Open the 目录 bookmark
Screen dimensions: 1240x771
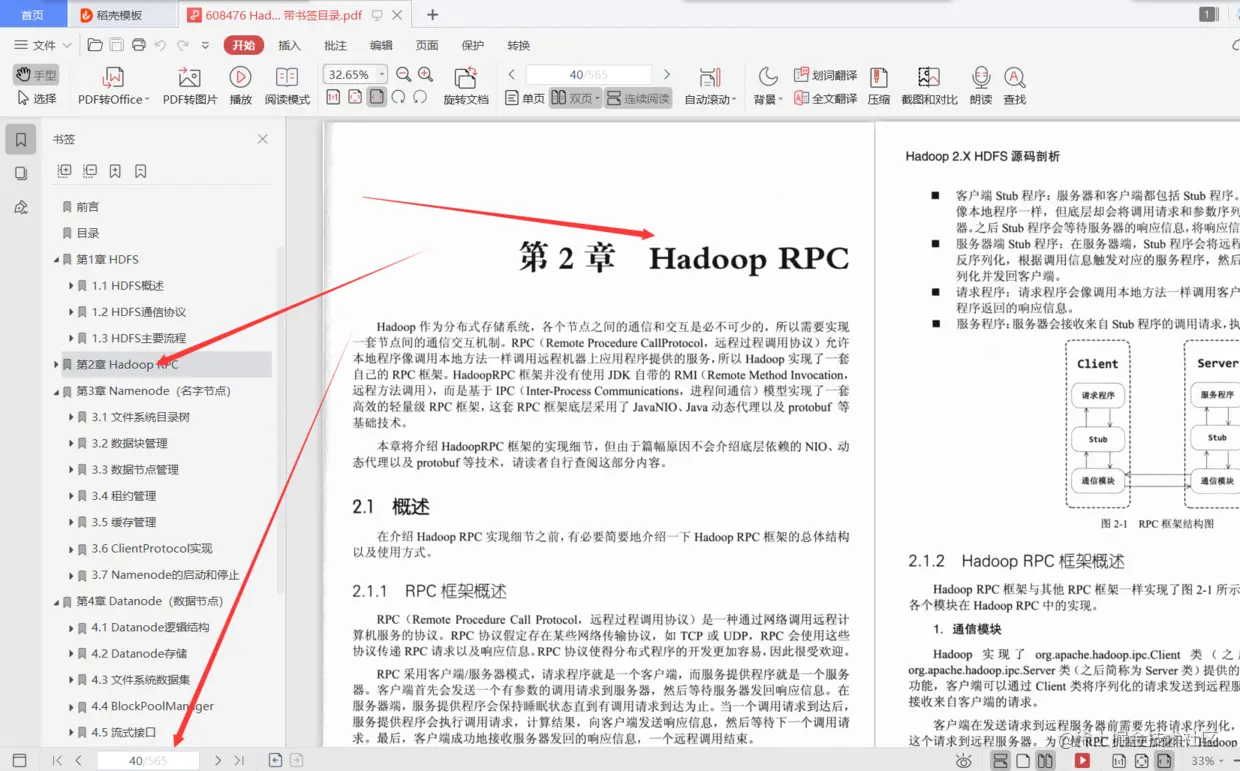click(x=88, y=233)
